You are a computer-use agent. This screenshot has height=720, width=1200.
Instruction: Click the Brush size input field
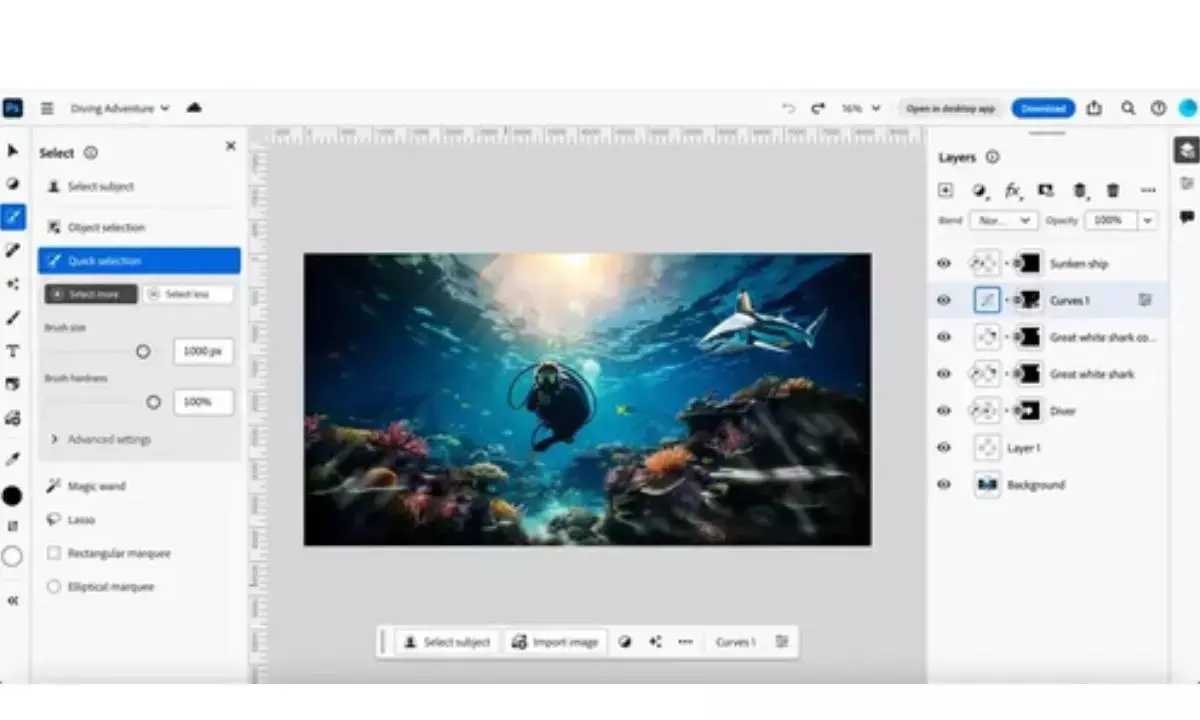203,351
